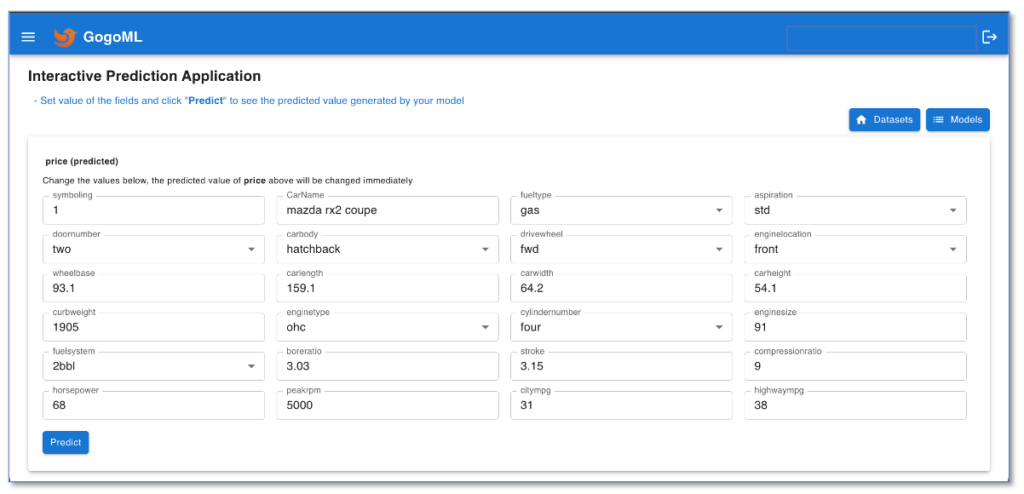This screenshot has width=1024, height=494.
Task: Expand the doornumber dropdown
Action: (251, 250)
